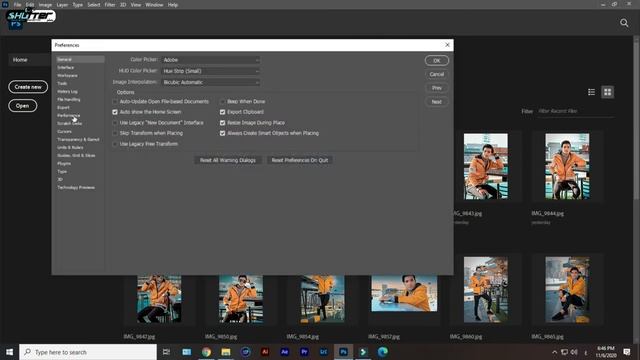
Task: Click OK in Preferences dialog
Action: (437, 61)
